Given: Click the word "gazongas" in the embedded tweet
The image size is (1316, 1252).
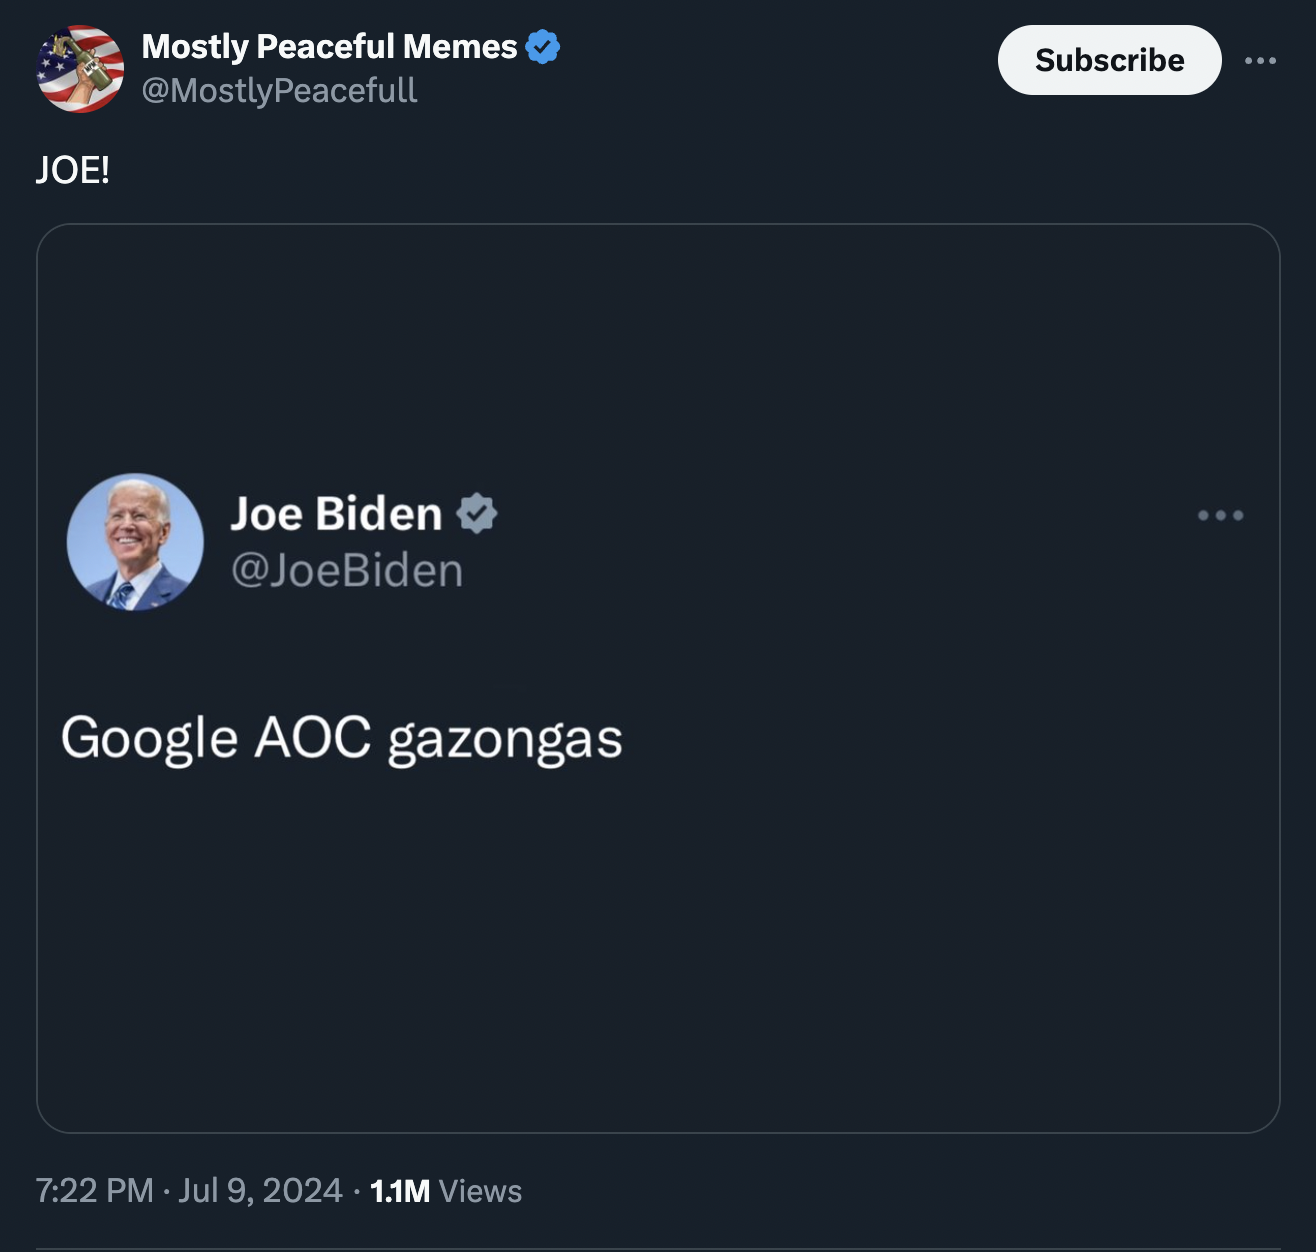Looking at the screenshot, I should 505,741.
